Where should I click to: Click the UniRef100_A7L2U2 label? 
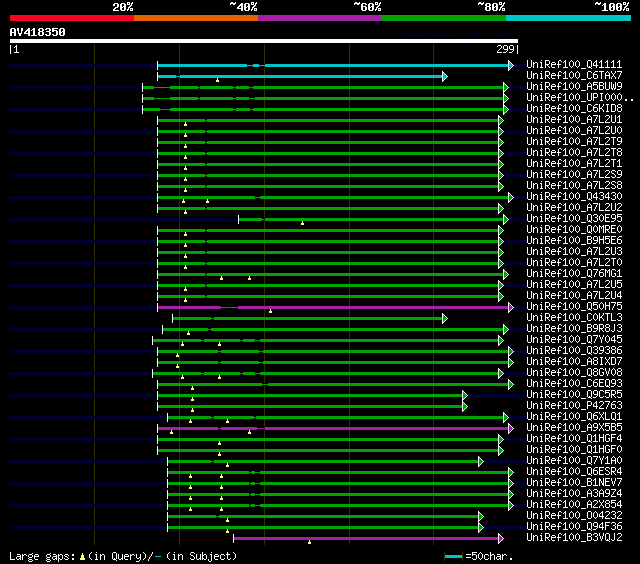(x=574, y=208)
